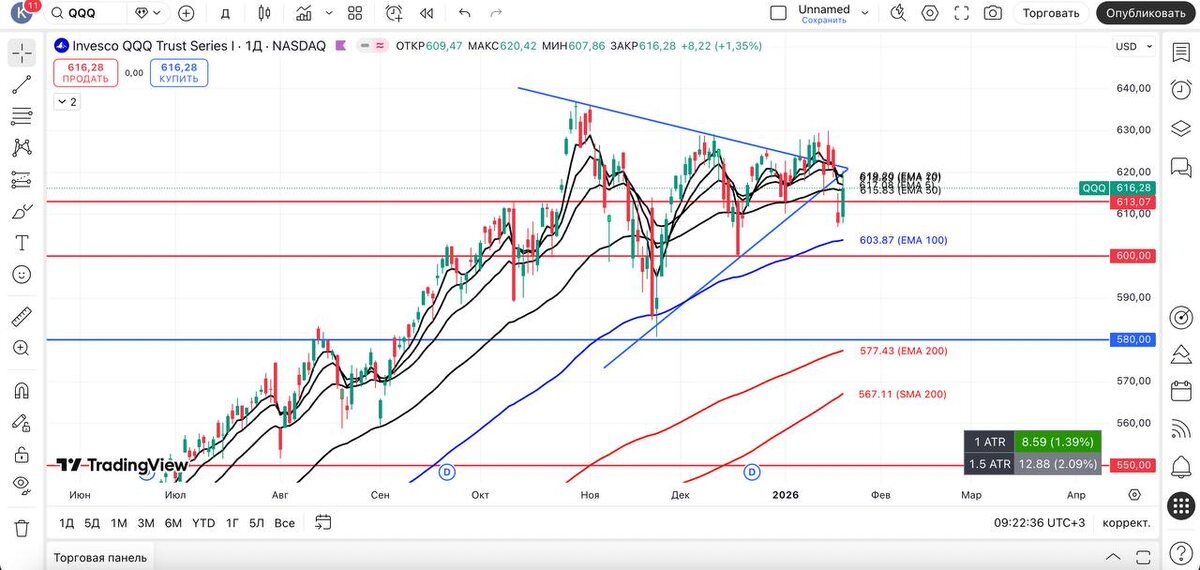
Task: Select the 1Д time range
Action: coord(66,523)
